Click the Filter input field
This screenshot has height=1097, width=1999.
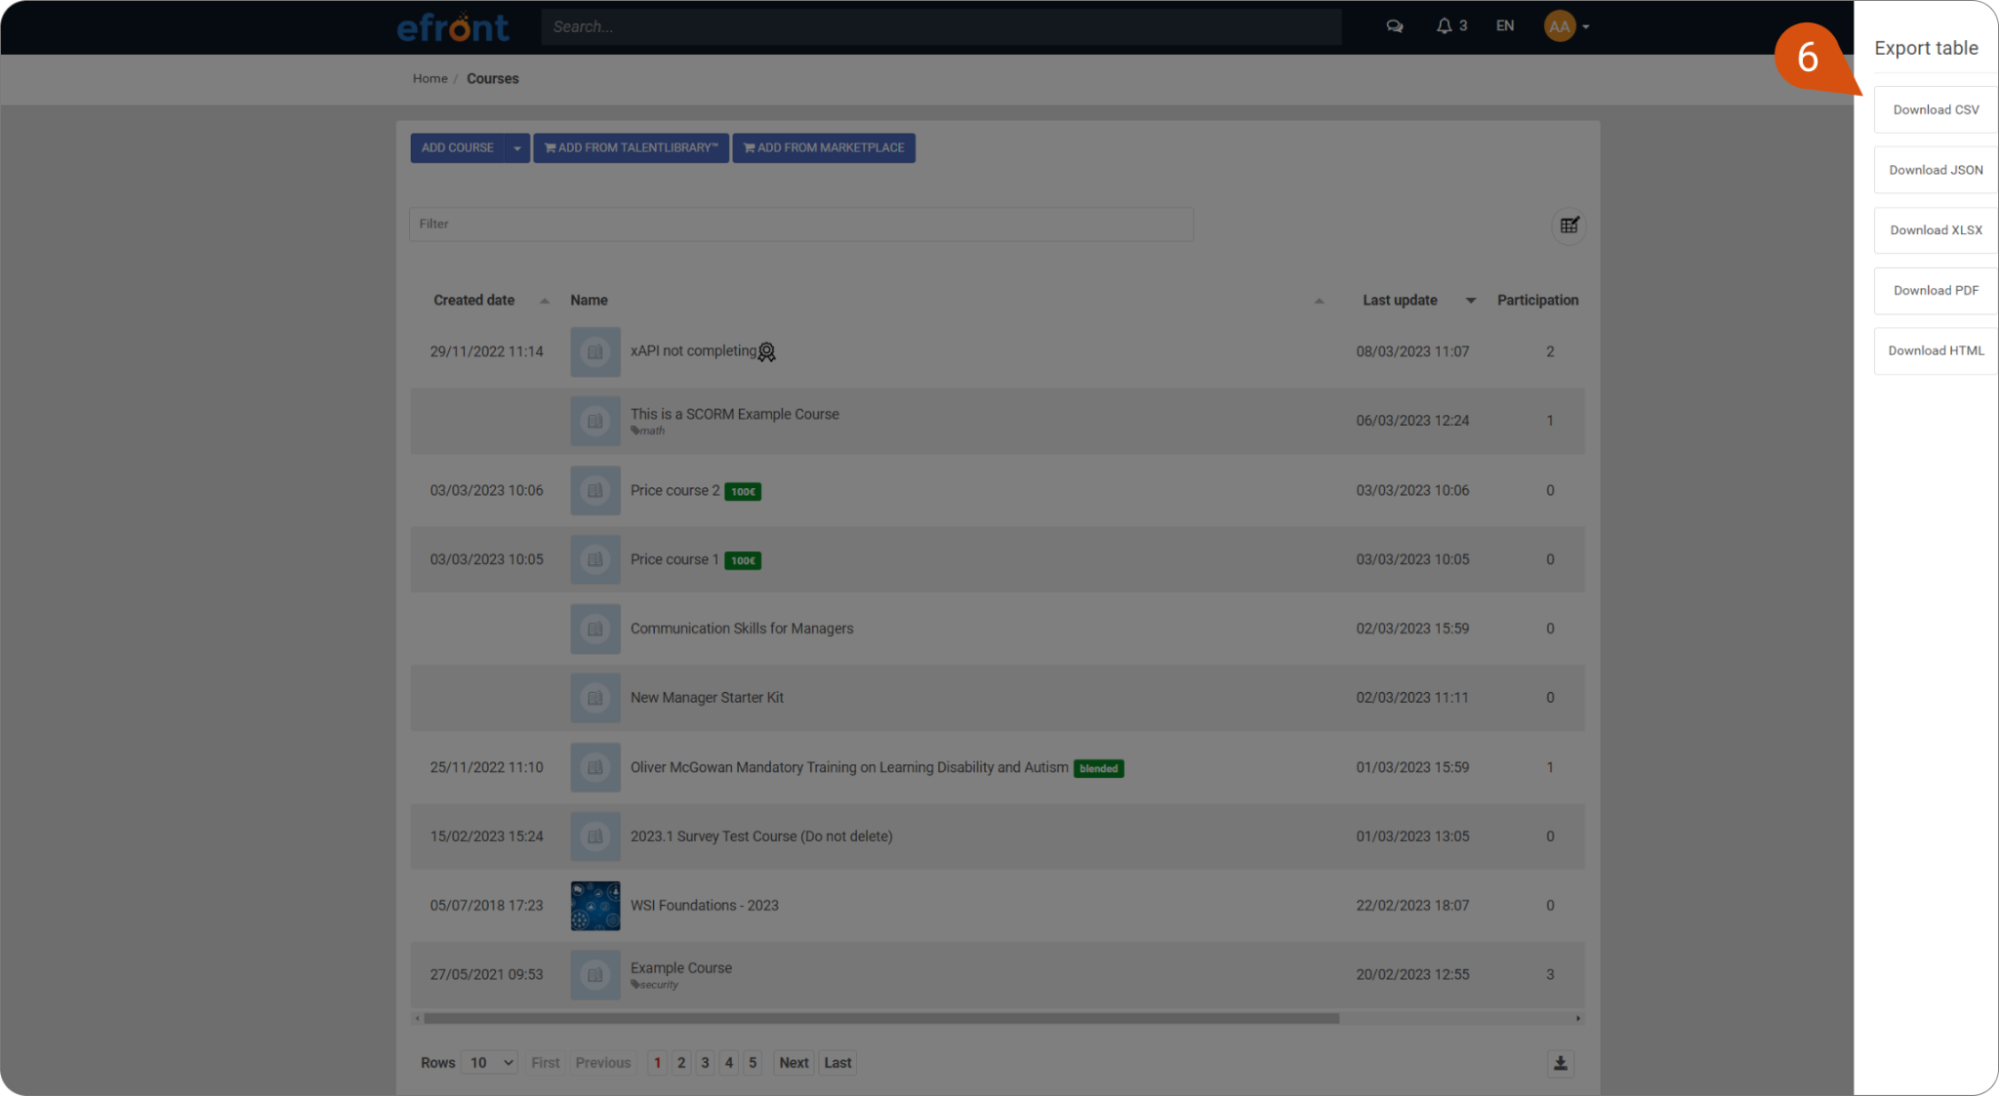click(801, 224)
